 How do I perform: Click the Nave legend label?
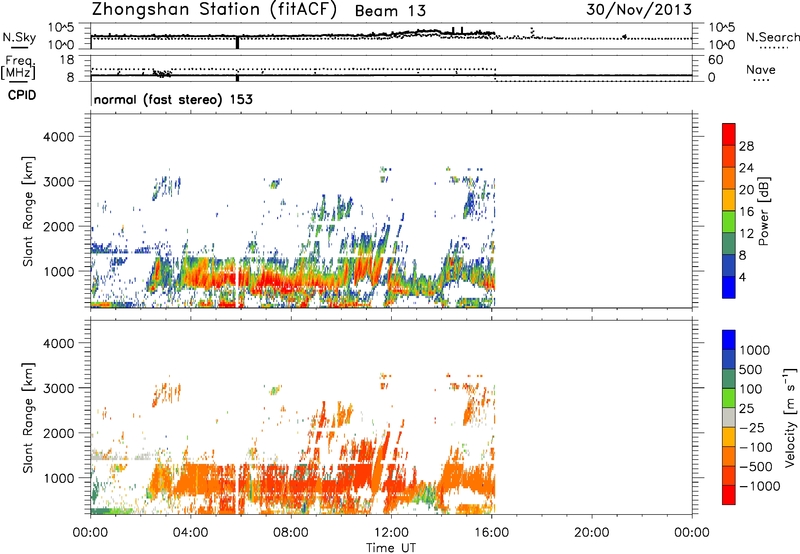coord(761,69)
